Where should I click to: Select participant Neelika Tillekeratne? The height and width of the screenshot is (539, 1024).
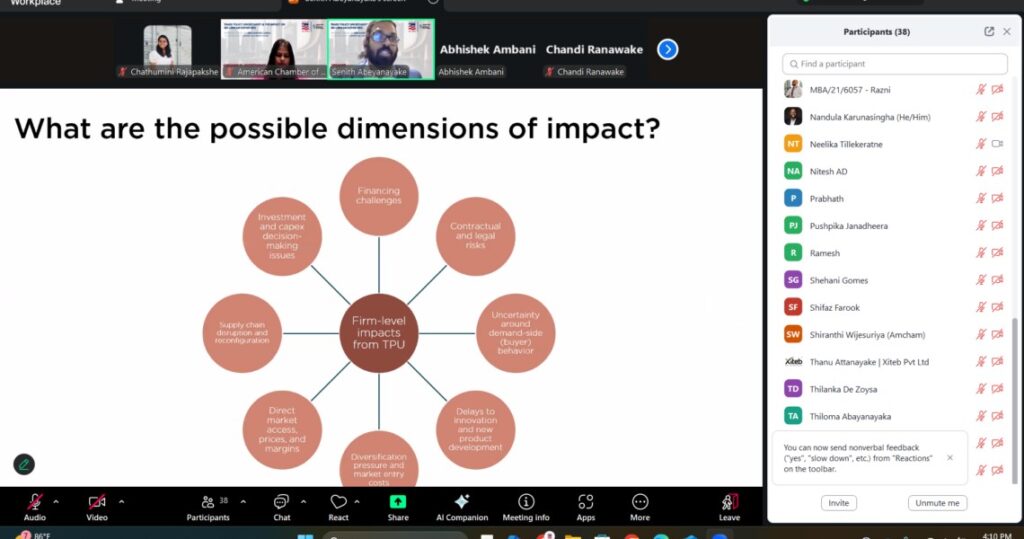coord(893,144)
